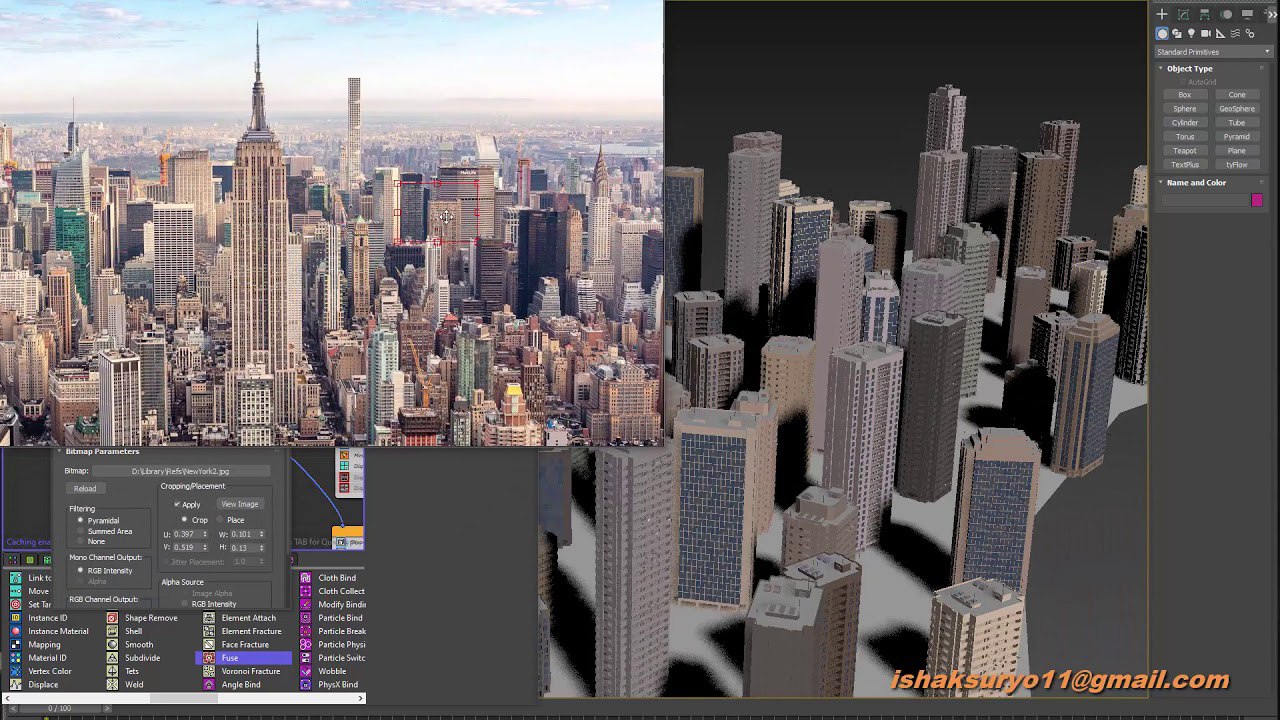This screenshot has width=1280, height=720.
Task: Click the magenta object color swatch
Action: (1257, 200)
